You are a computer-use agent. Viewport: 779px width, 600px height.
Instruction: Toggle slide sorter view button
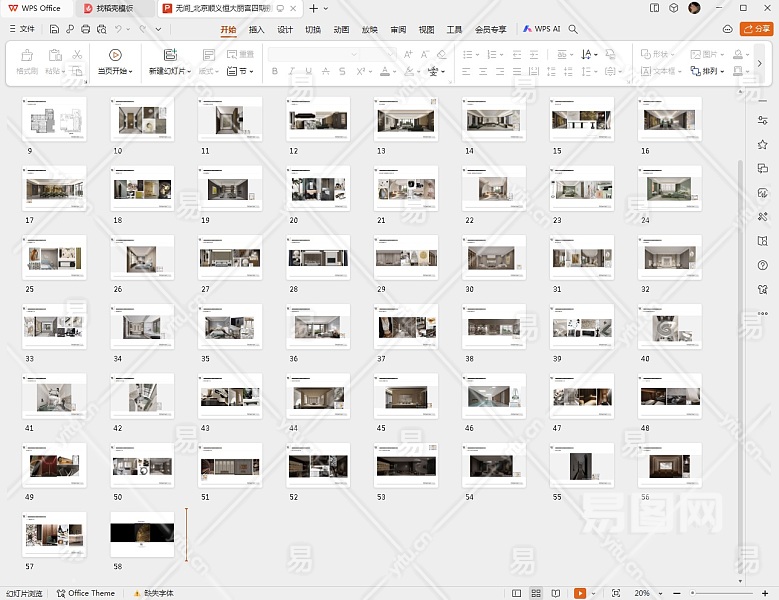pyautogui.click(x=536, y=593)
